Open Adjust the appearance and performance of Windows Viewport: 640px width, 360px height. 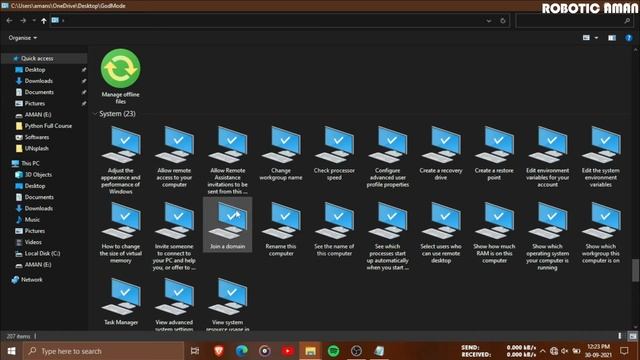coord(121,160)
